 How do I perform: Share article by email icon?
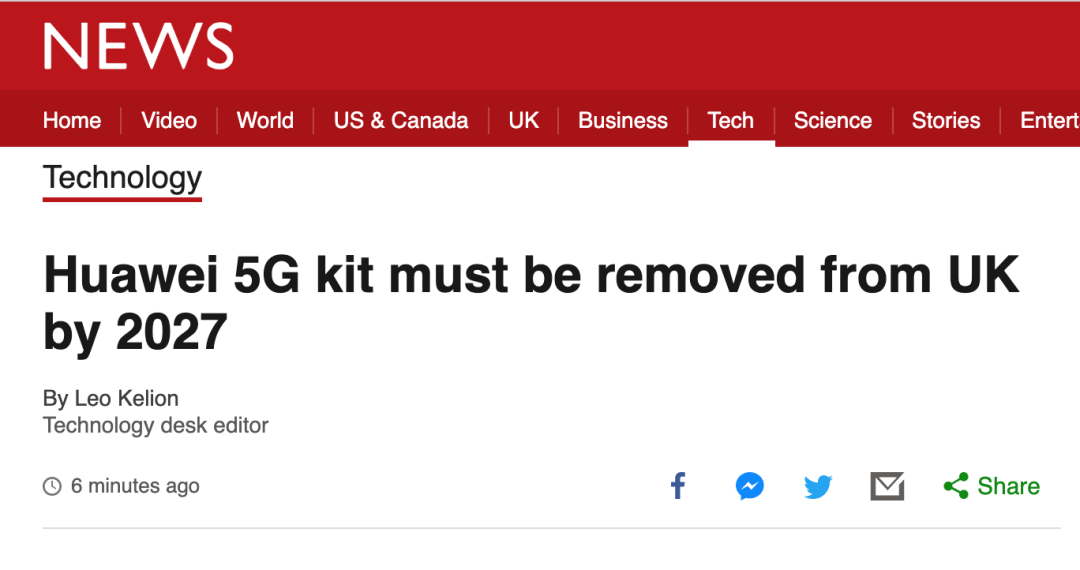[887, 487]
